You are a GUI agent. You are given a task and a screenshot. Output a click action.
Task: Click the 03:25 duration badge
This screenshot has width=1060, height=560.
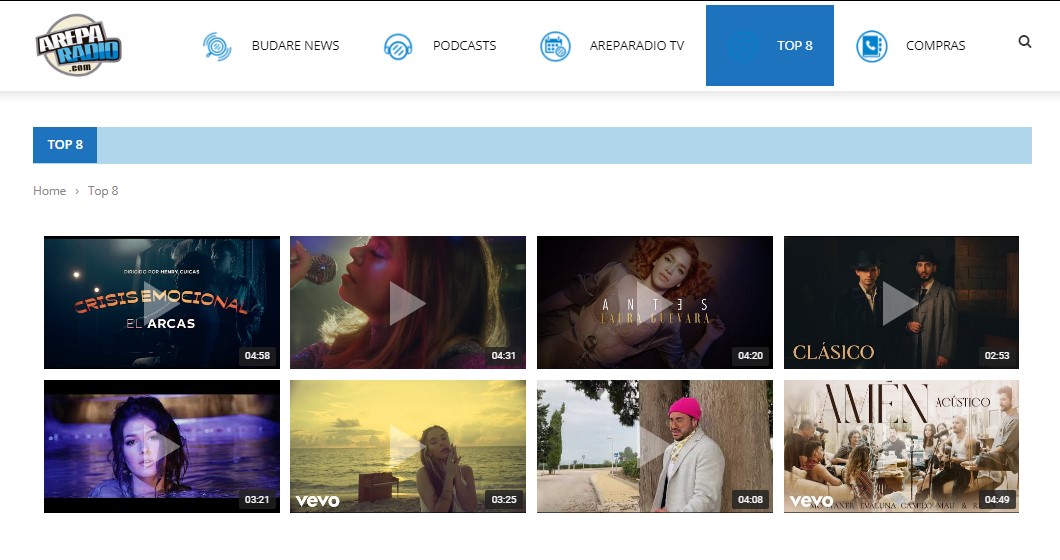[504, 500]
